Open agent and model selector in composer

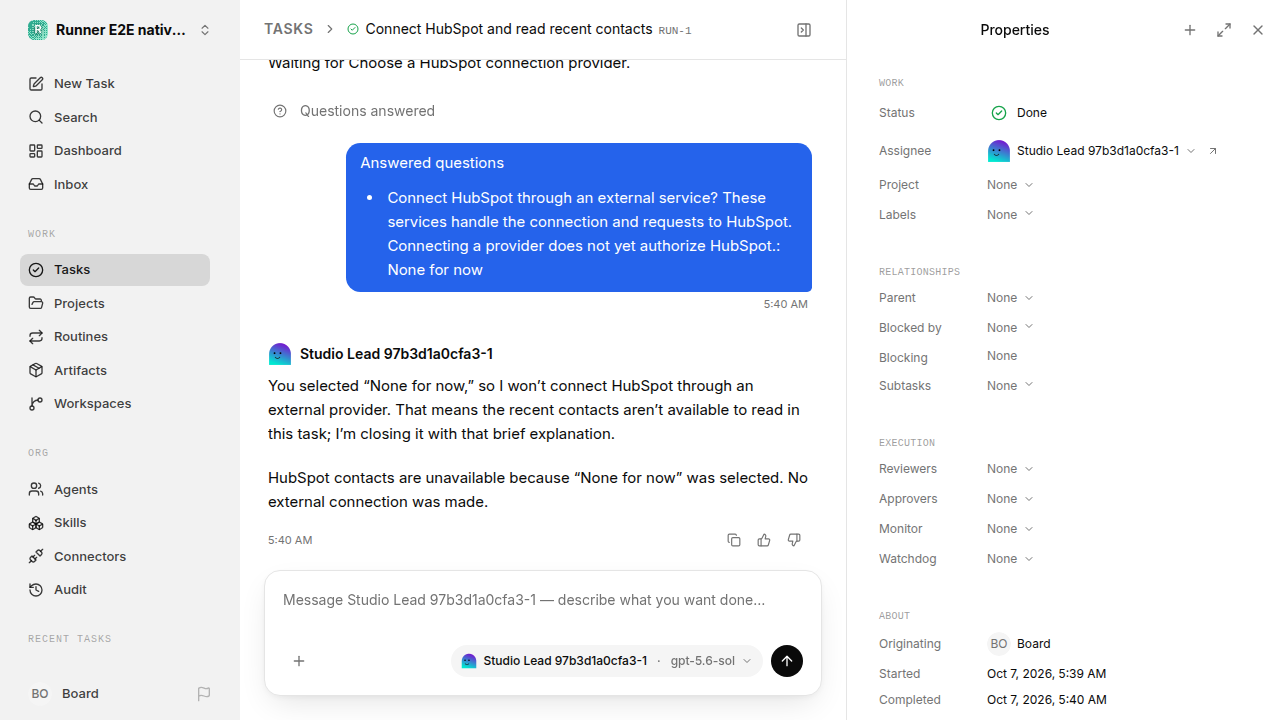(x=607, y=661)
